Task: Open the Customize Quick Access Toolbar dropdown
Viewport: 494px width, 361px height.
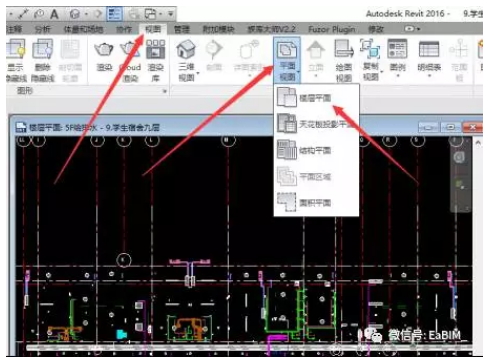Action: pyautogui.click(x=170, y=14)
